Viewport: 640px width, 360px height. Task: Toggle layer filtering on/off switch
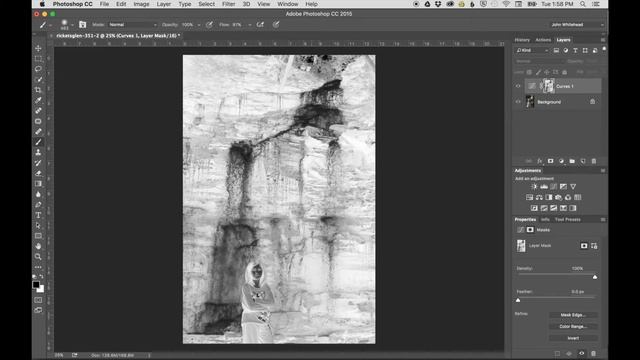[x=604, y=49]
